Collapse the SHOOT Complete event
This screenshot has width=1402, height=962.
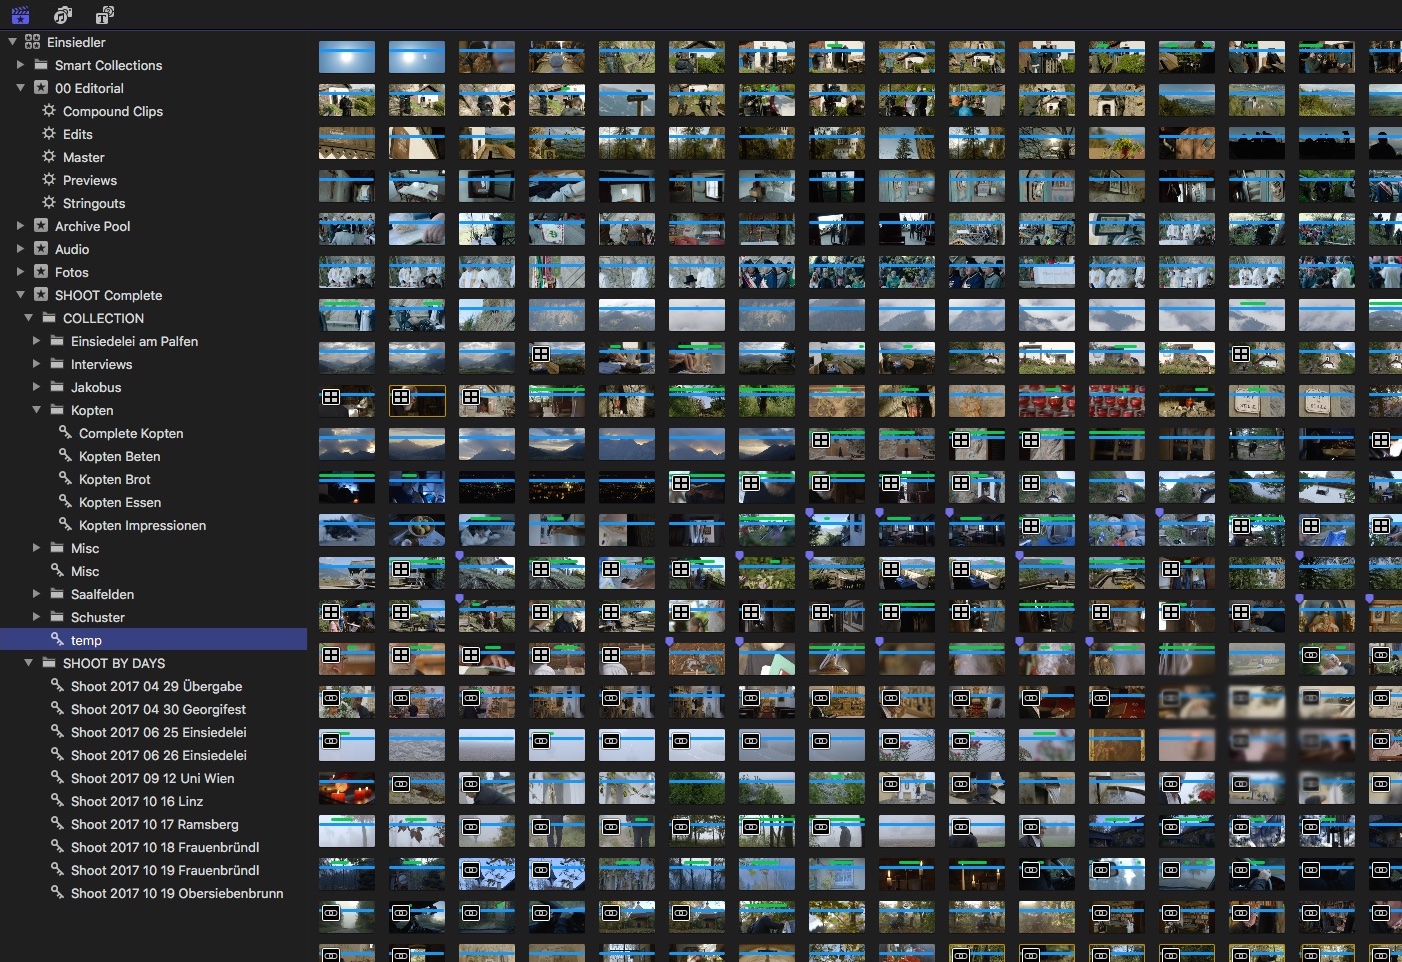[x=20, y=295]
